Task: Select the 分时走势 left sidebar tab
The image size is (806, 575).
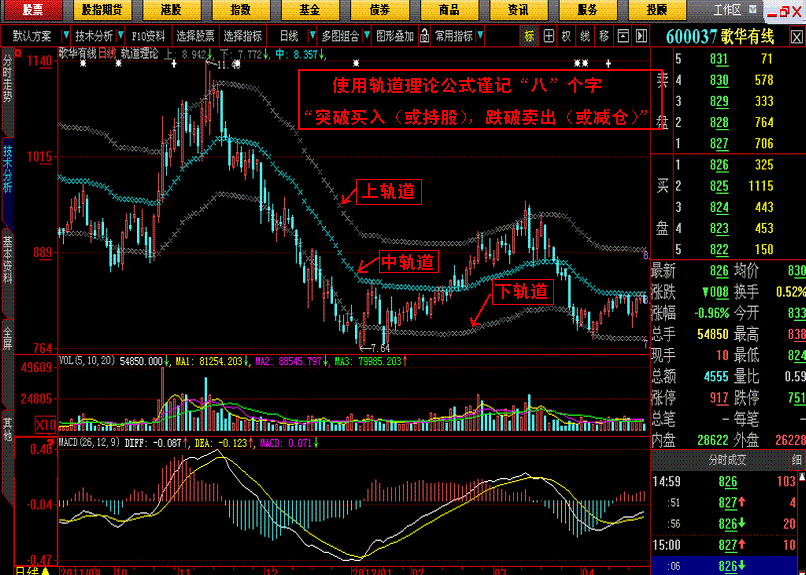Action: pyautogui.click(x=8, y=84)
